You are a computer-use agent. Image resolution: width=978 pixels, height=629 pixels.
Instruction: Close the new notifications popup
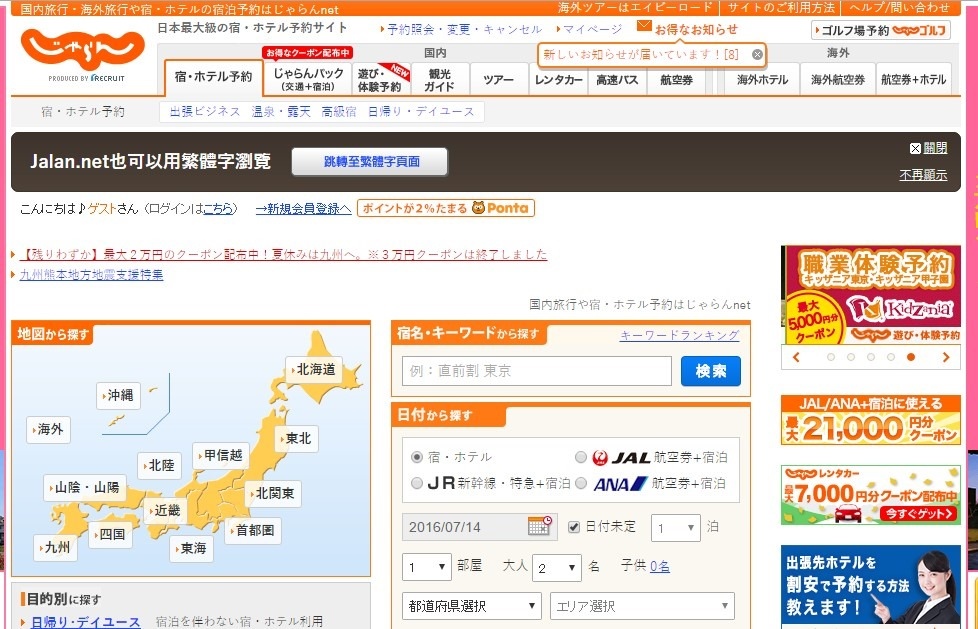coord(757,54)
